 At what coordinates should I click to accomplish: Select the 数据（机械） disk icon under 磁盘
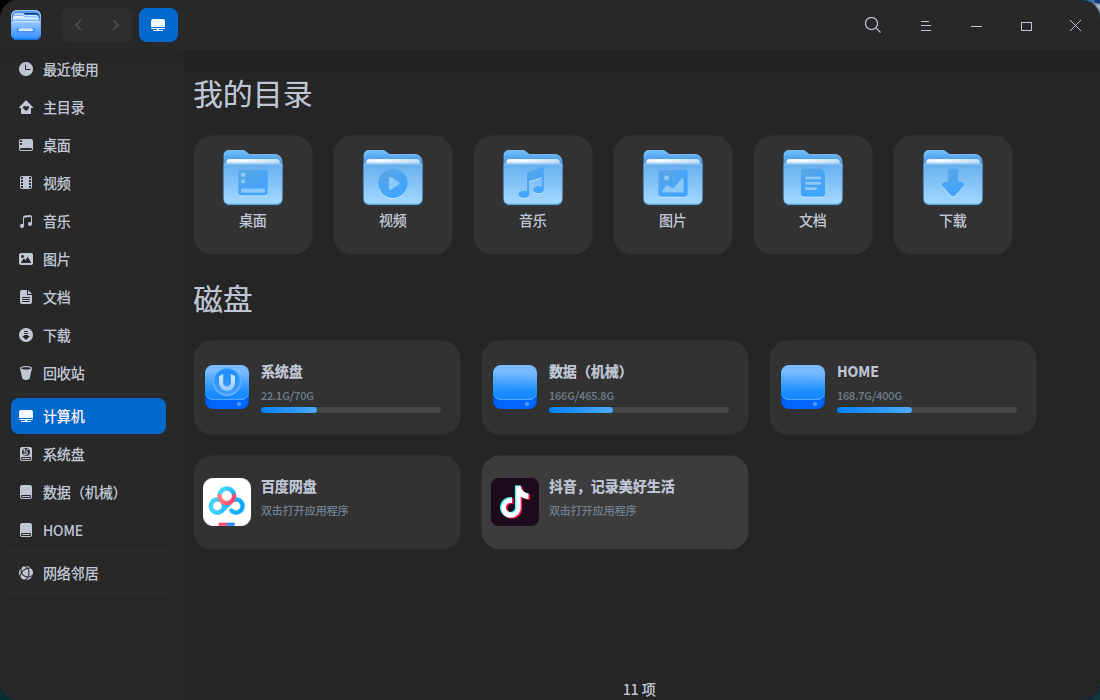click(x=515, y=386)
